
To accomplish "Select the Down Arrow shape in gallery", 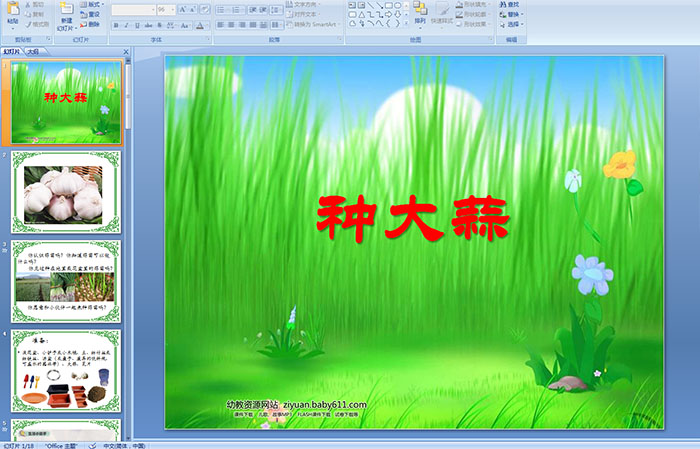I will tap(398, 14).
